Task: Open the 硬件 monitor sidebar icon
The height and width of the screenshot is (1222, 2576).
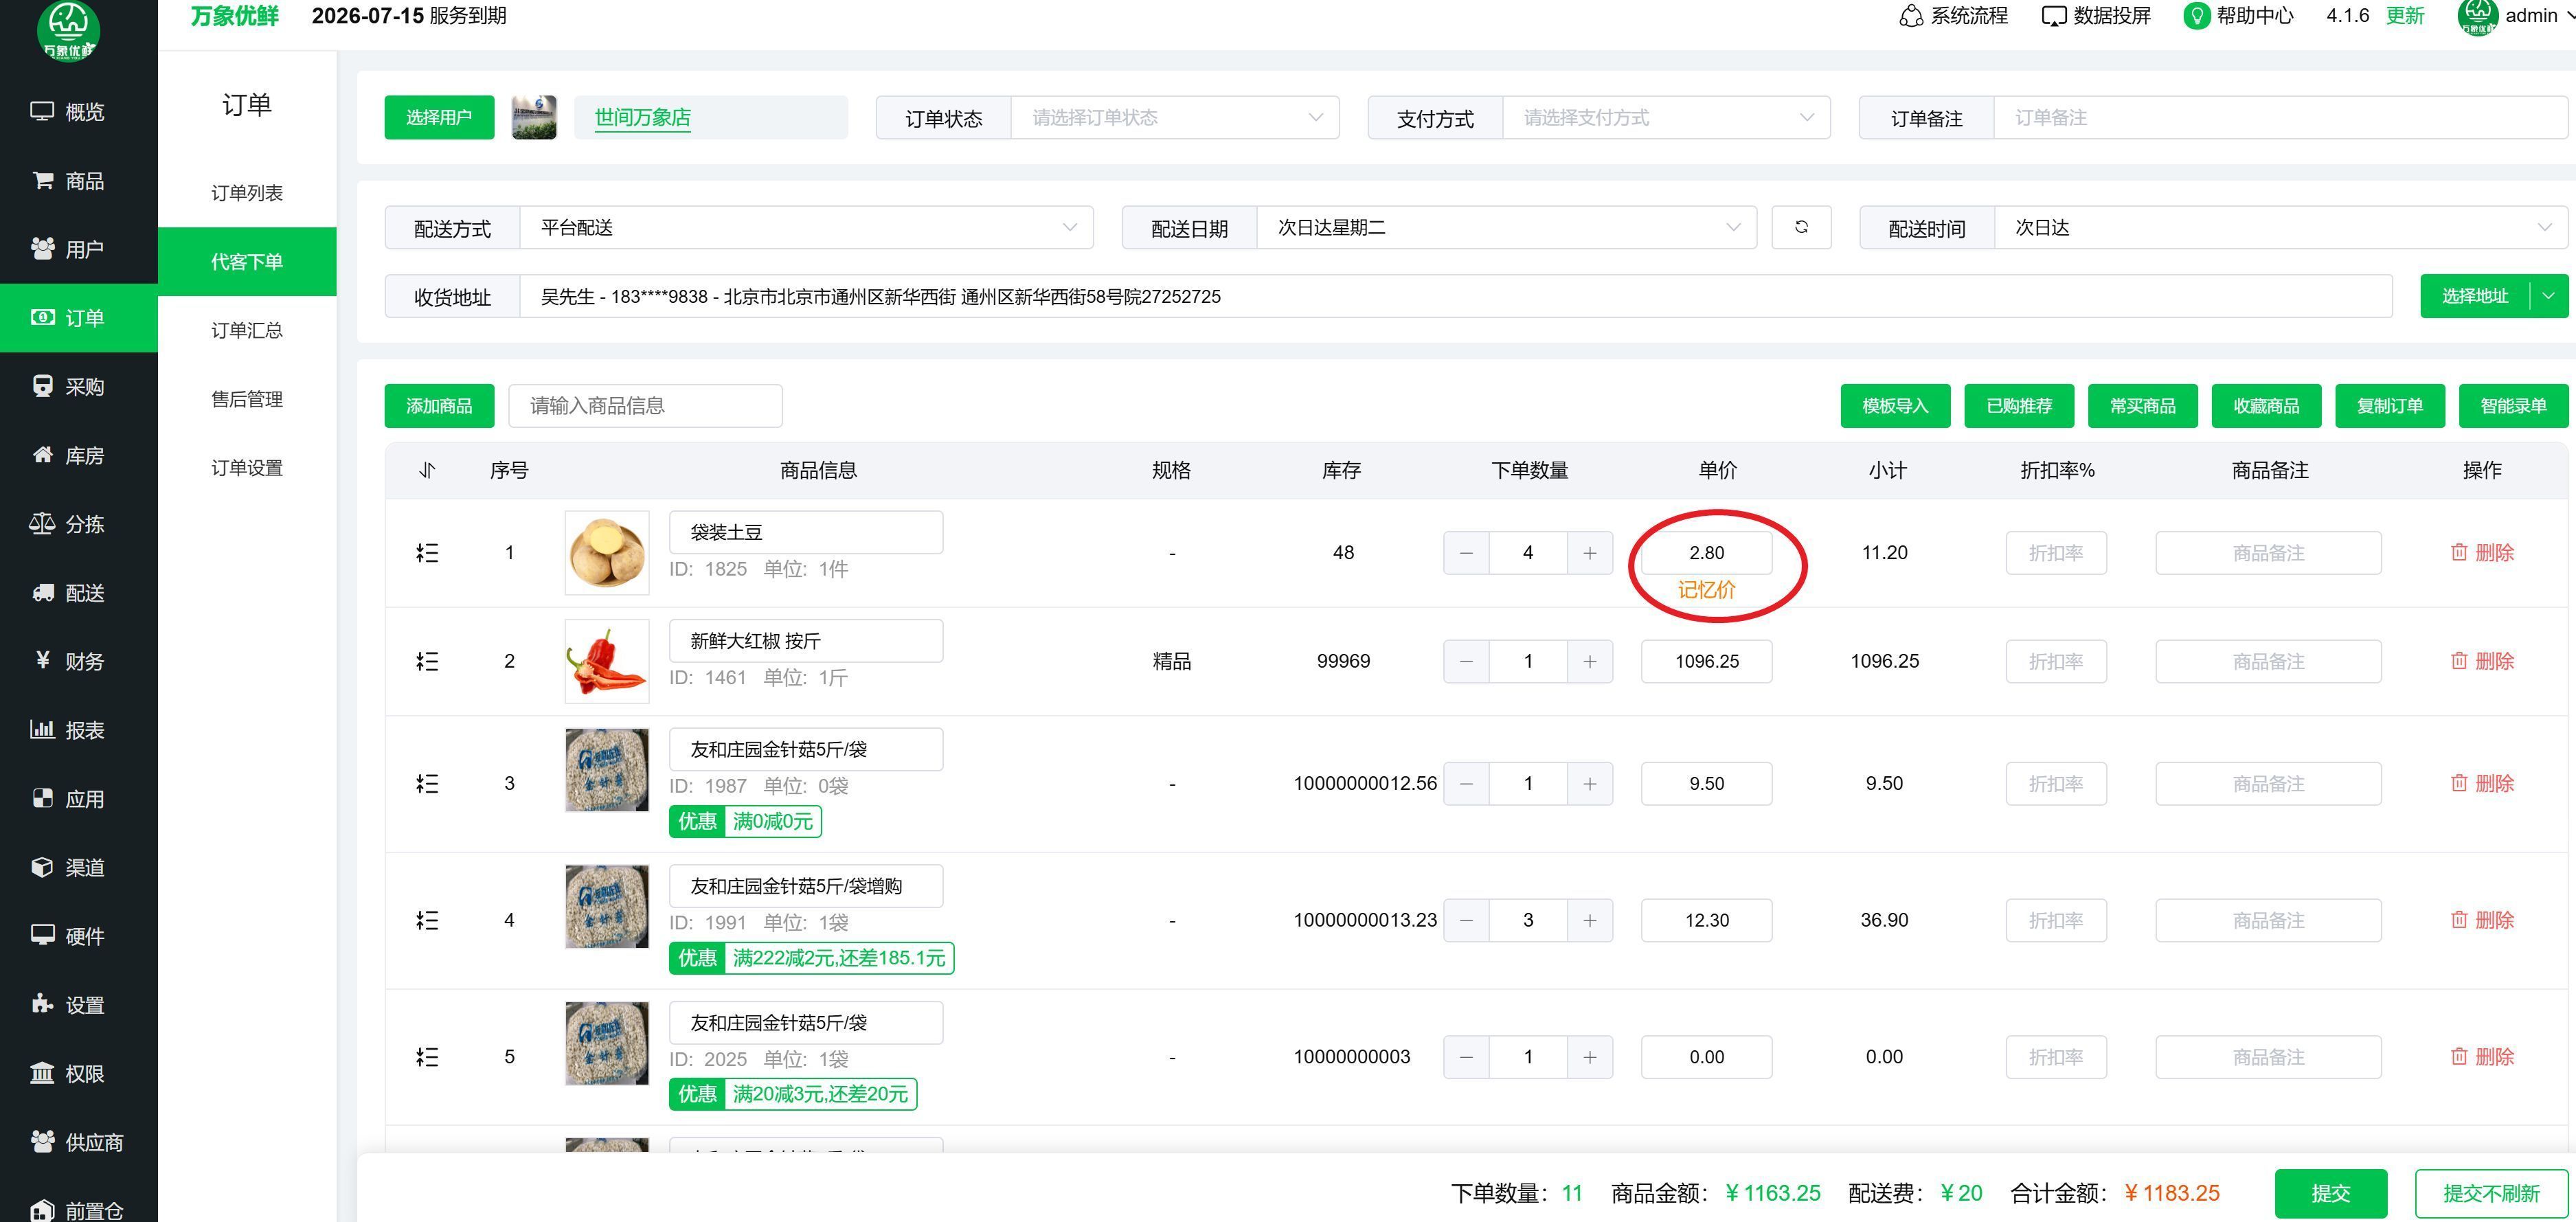Action: 42,936
